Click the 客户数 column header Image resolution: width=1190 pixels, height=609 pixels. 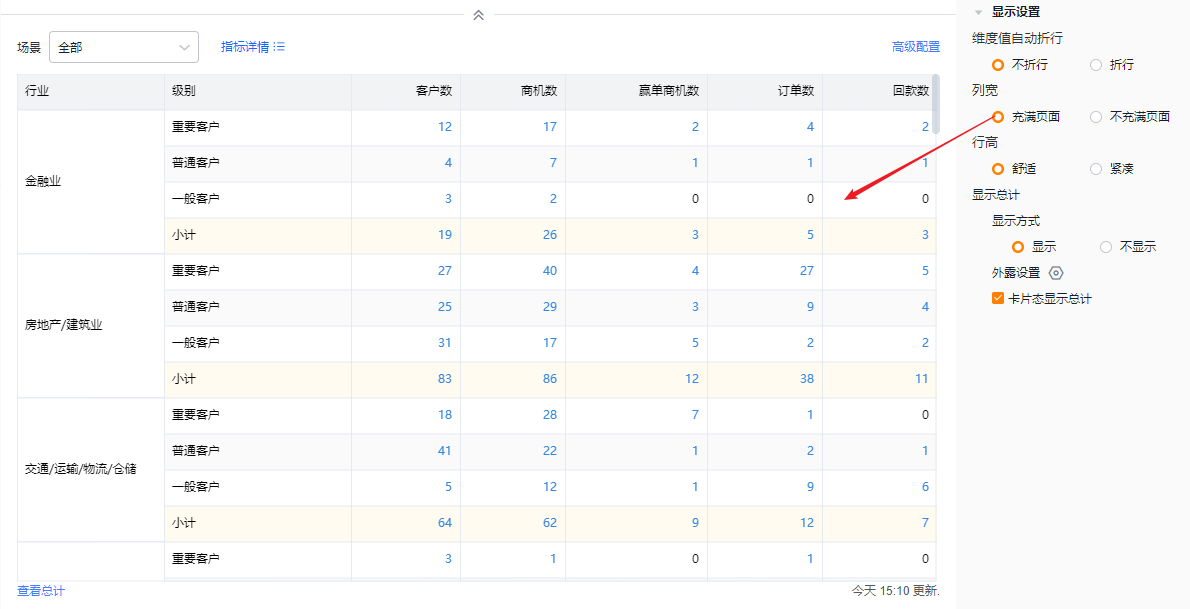[x=434, y=91]
